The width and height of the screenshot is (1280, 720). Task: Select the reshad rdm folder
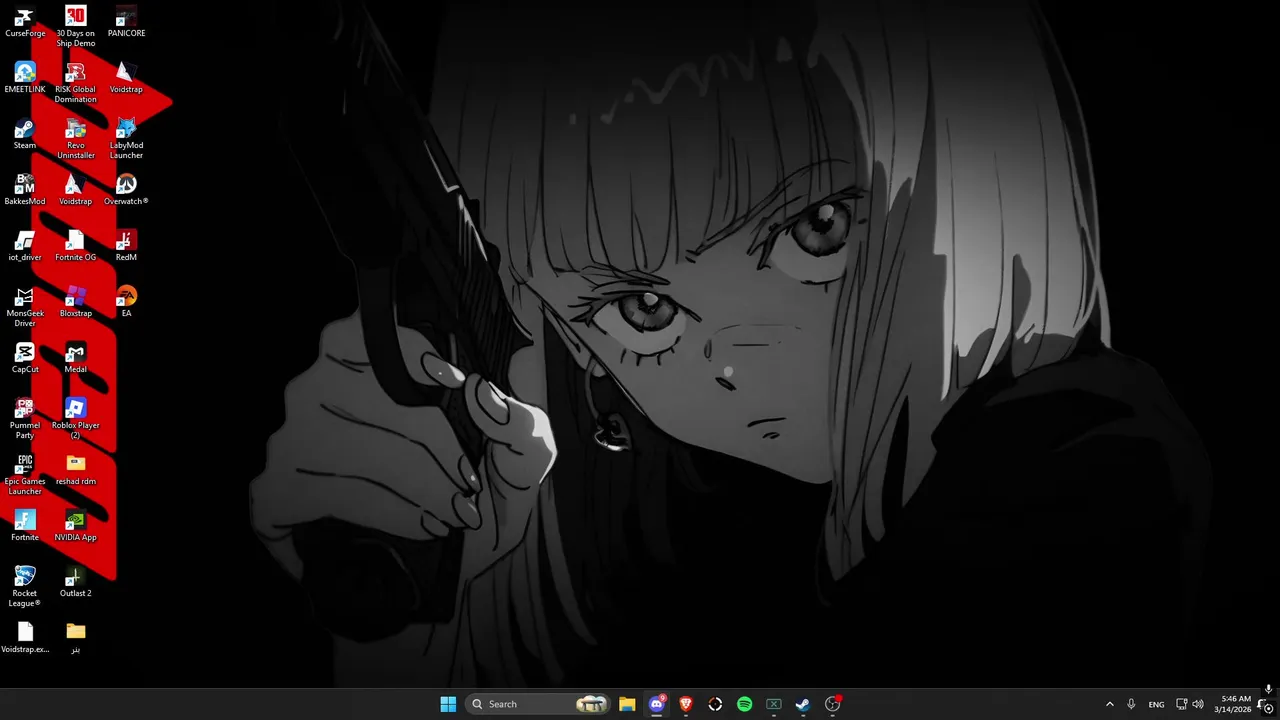coord(76,470)
